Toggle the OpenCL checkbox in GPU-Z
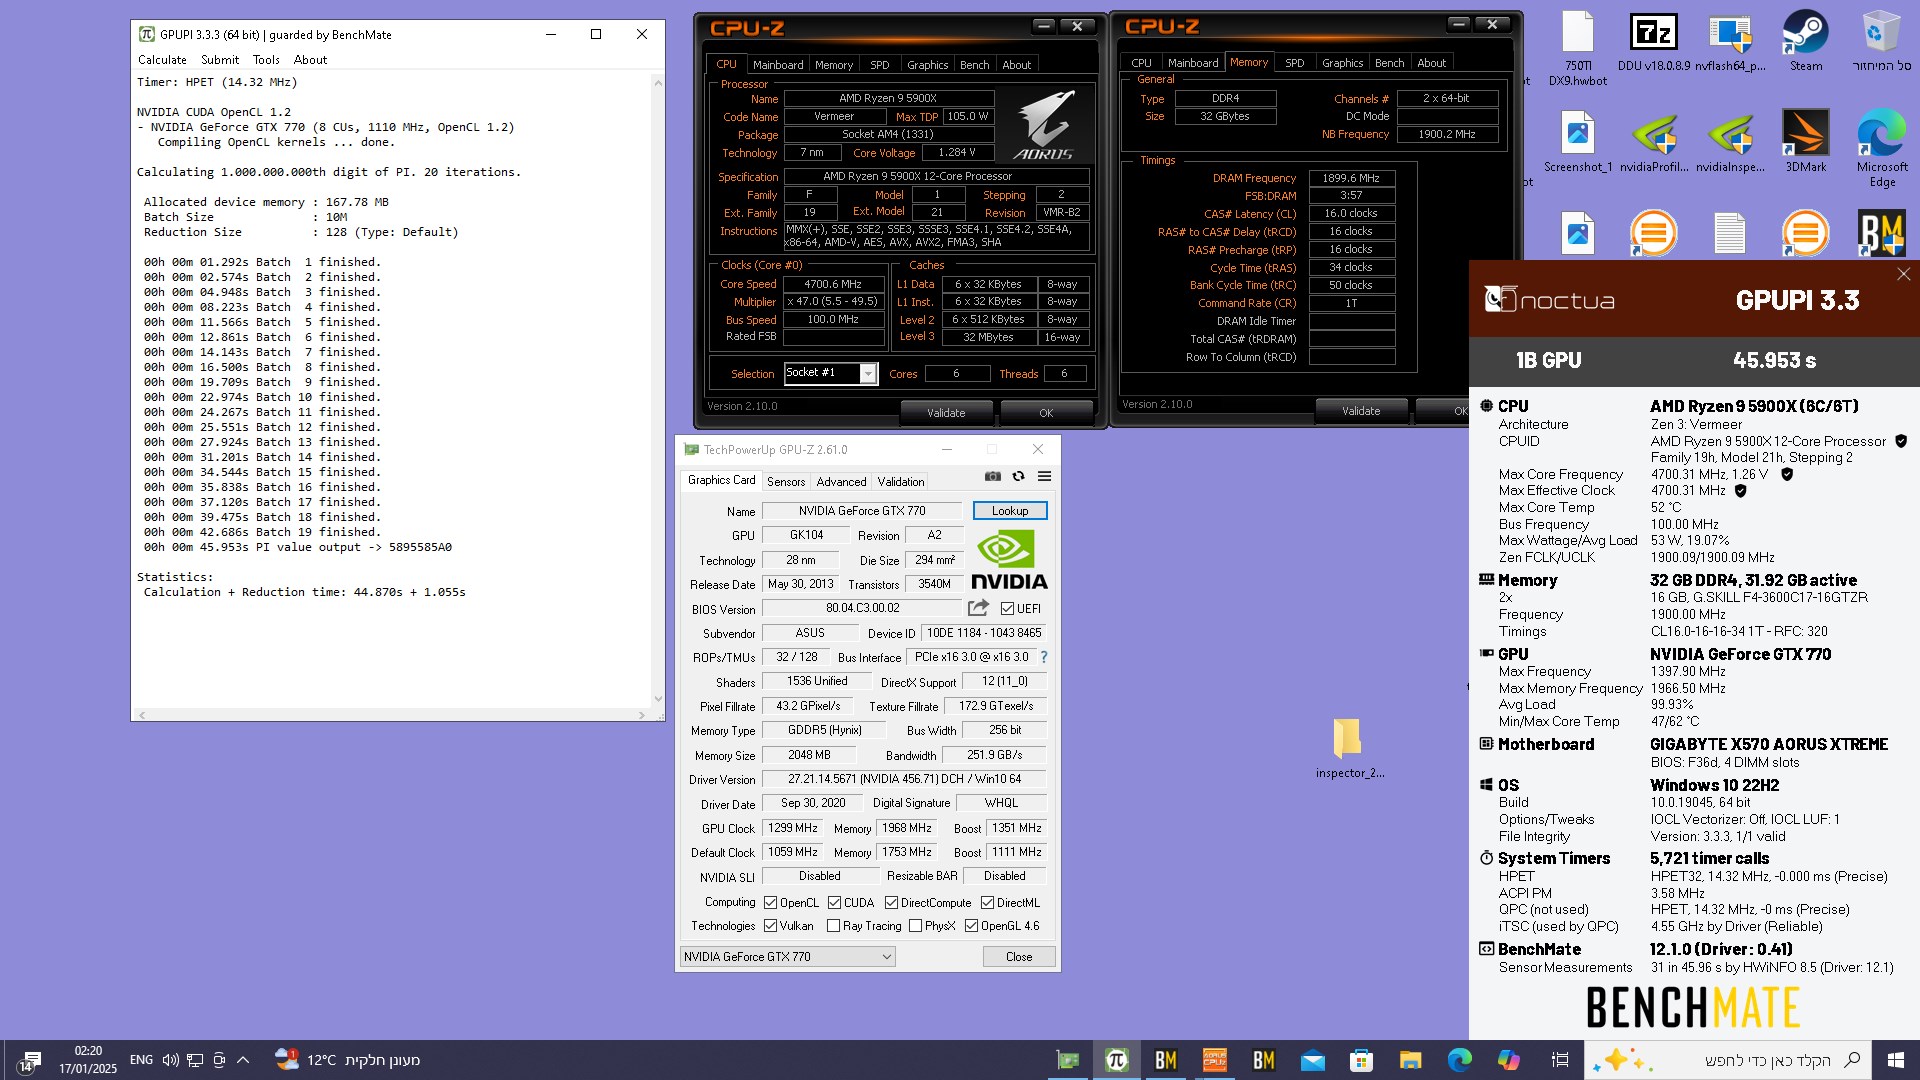The width and height of the screenshot is (1920, 1080). click(x=770, y=902)
